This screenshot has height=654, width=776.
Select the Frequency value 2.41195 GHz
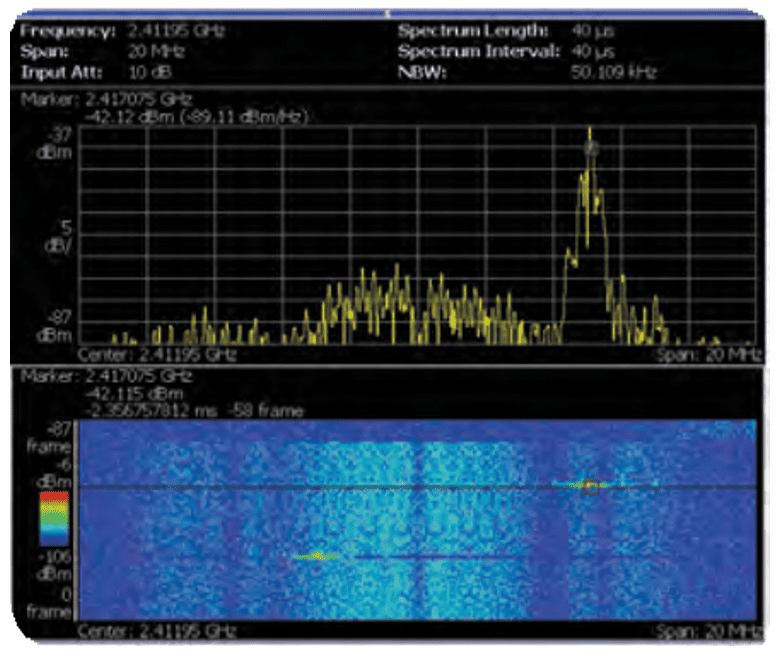[x=177, y=31]
